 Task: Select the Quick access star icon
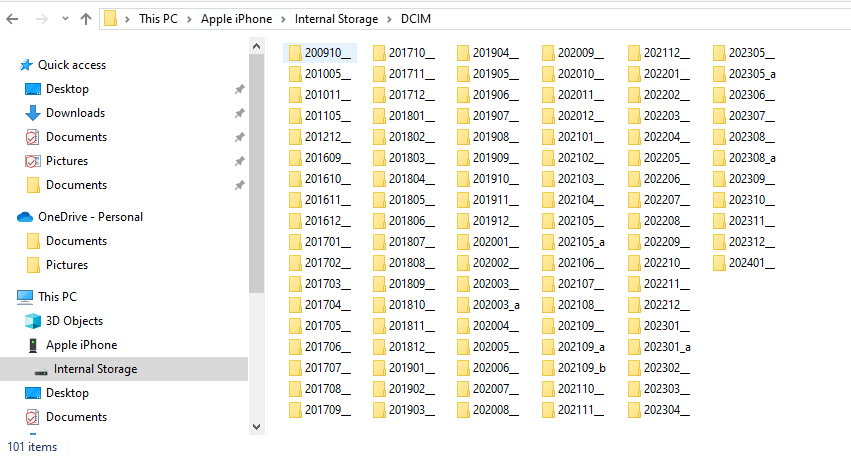tap(26, 65)
